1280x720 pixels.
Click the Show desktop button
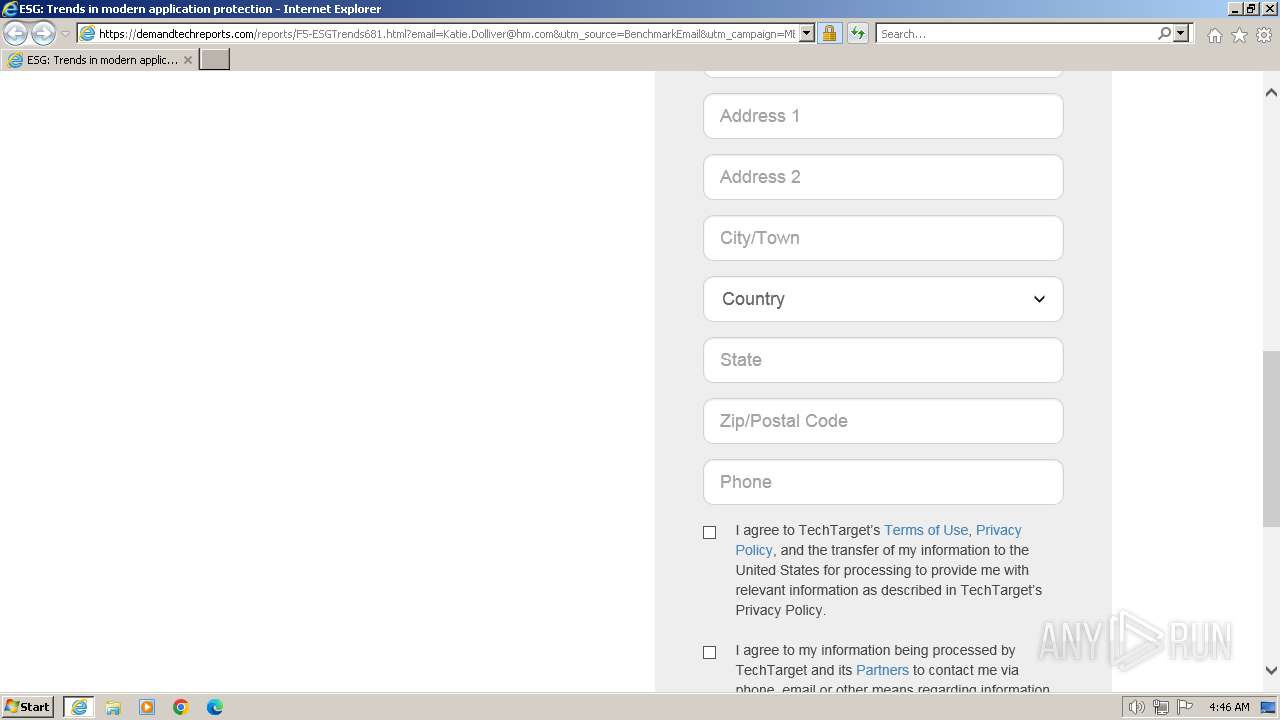1269,707
